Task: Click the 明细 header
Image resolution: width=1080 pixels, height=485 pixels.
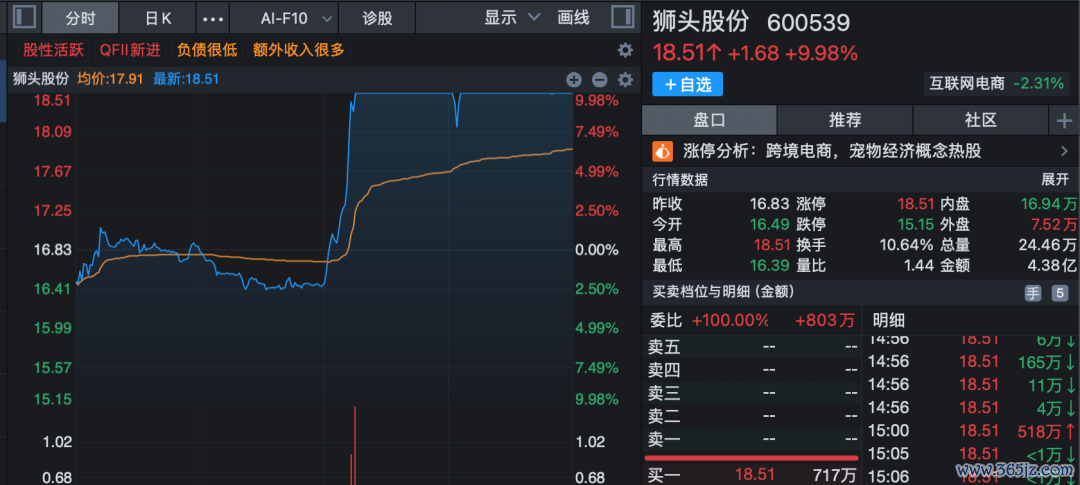Action: coord(889,320)
